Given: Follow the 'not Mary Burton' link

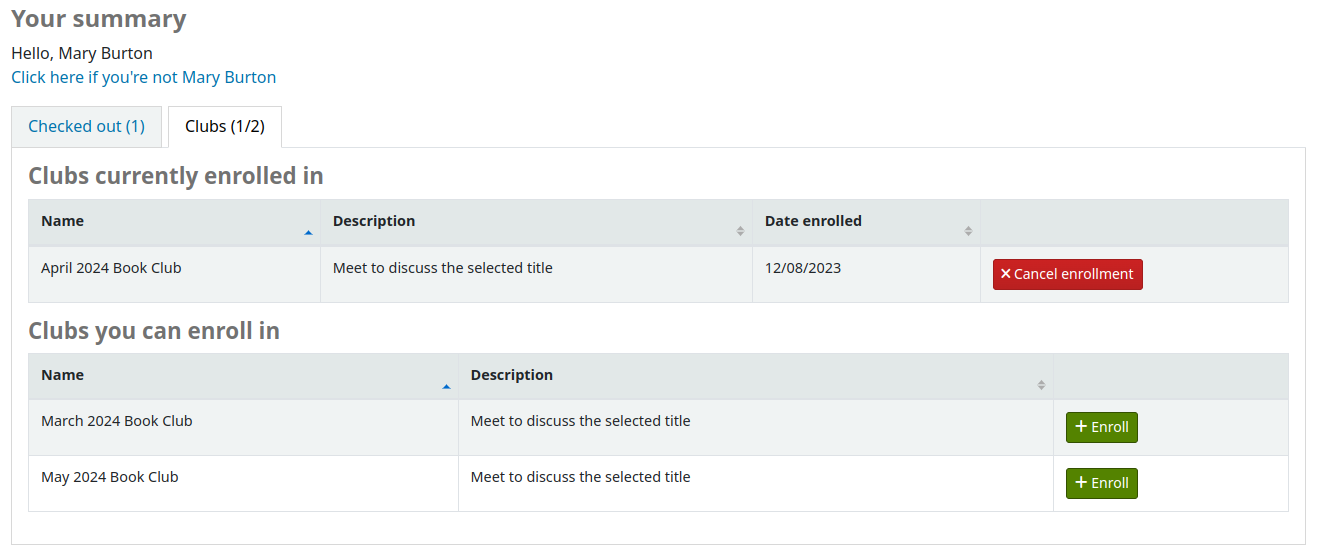Looking at the screenshot, I should (x=143, y=77).
